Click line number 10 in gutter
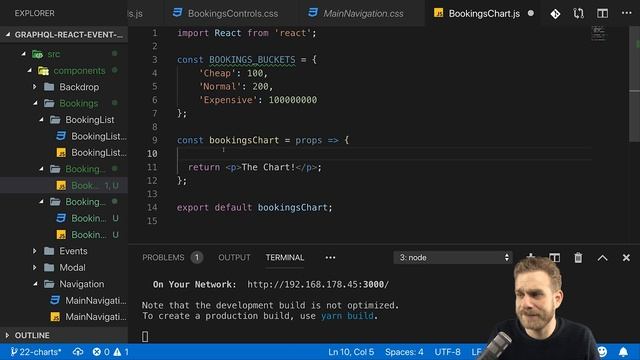Image resolution: width=640 pixels, height=360 pixels. tap(152, 153)
